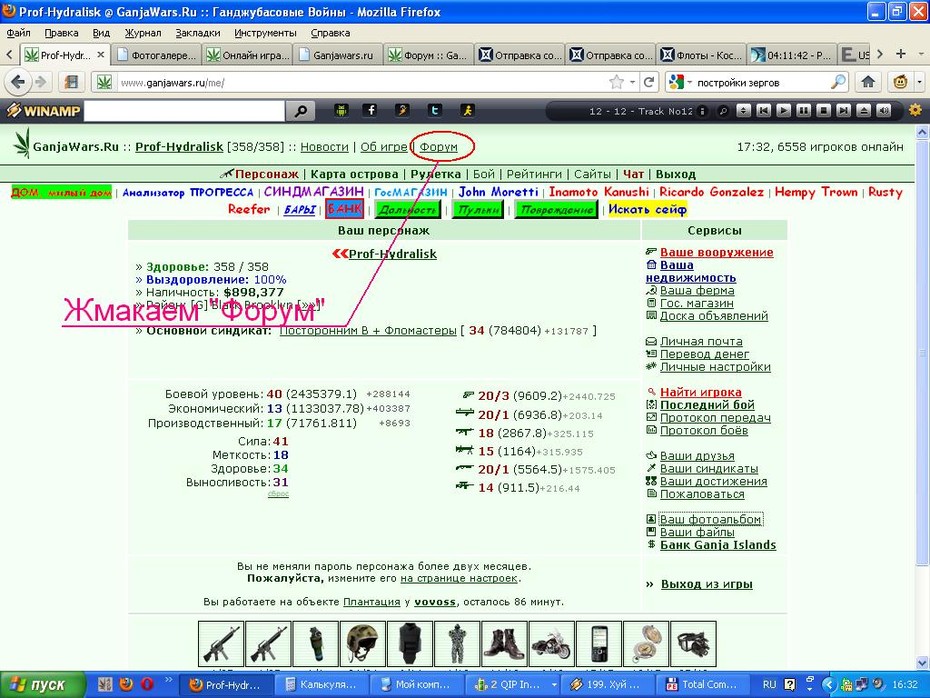This screenshot has width=930, height=698.
Task: Switch to the Фотогалере... tab
Action: click(156, 55)
